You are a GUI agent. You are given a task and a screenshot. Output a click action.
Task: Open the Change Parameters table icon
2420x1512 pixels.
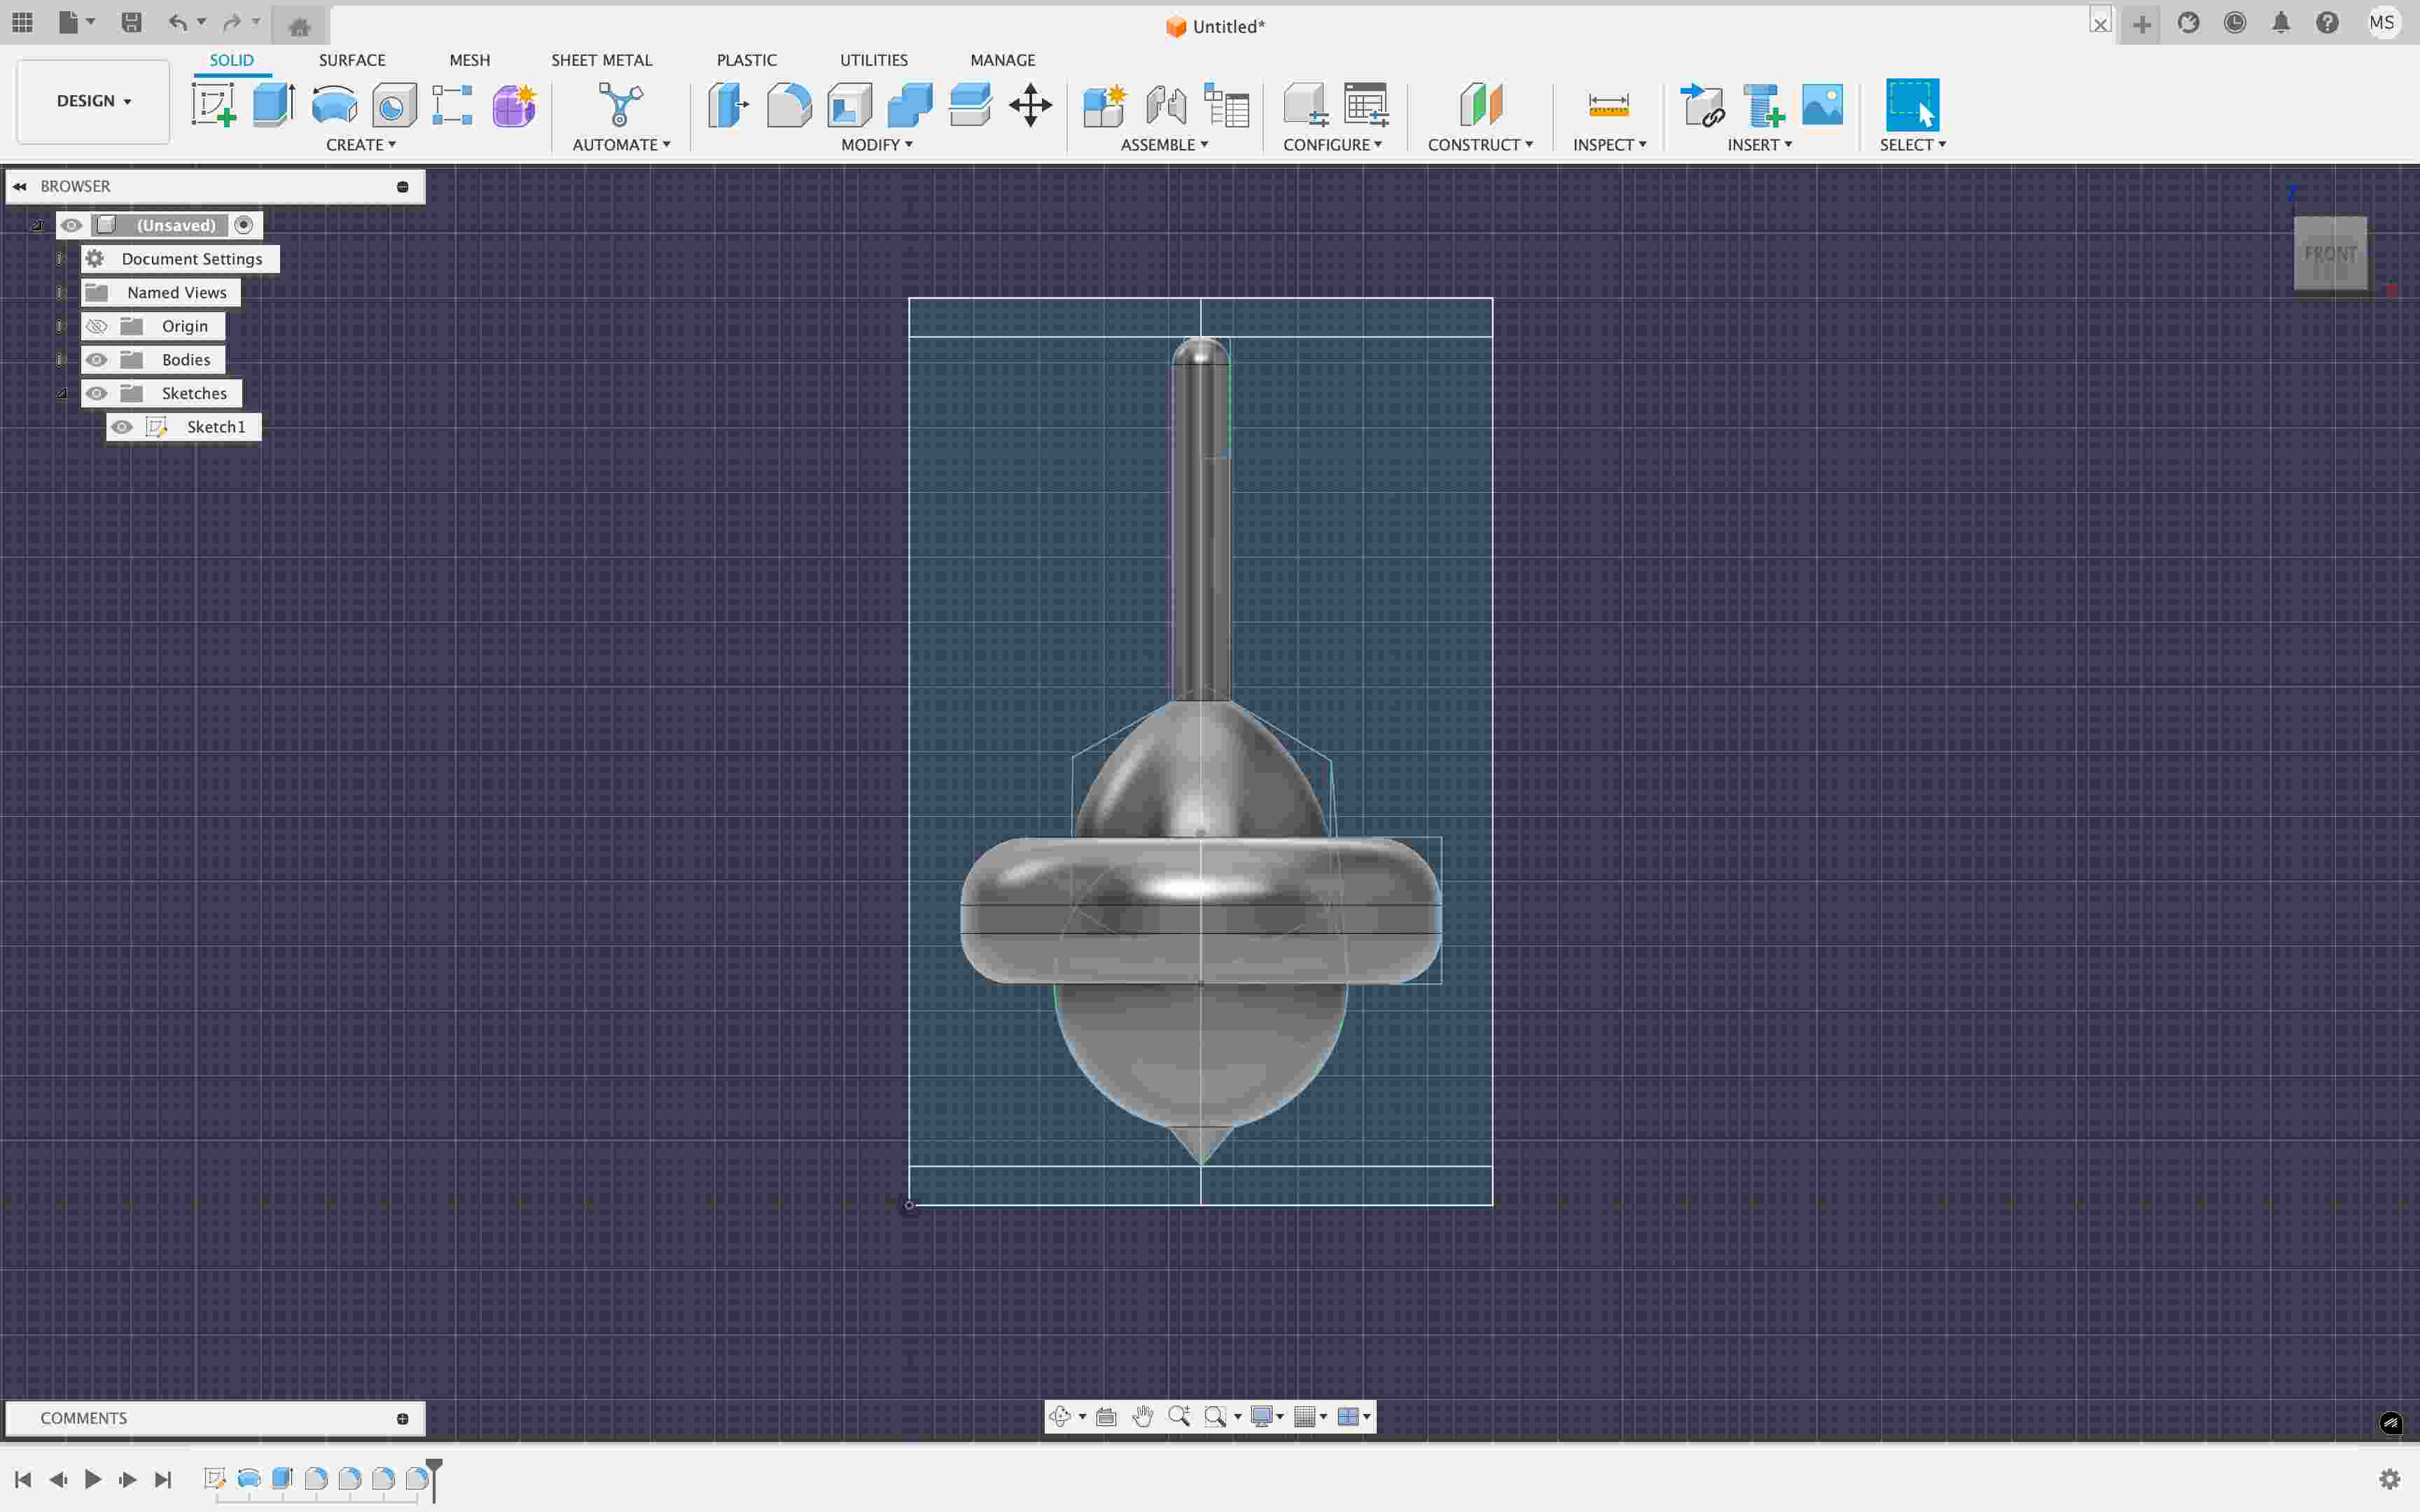[x=1366, y=105]
